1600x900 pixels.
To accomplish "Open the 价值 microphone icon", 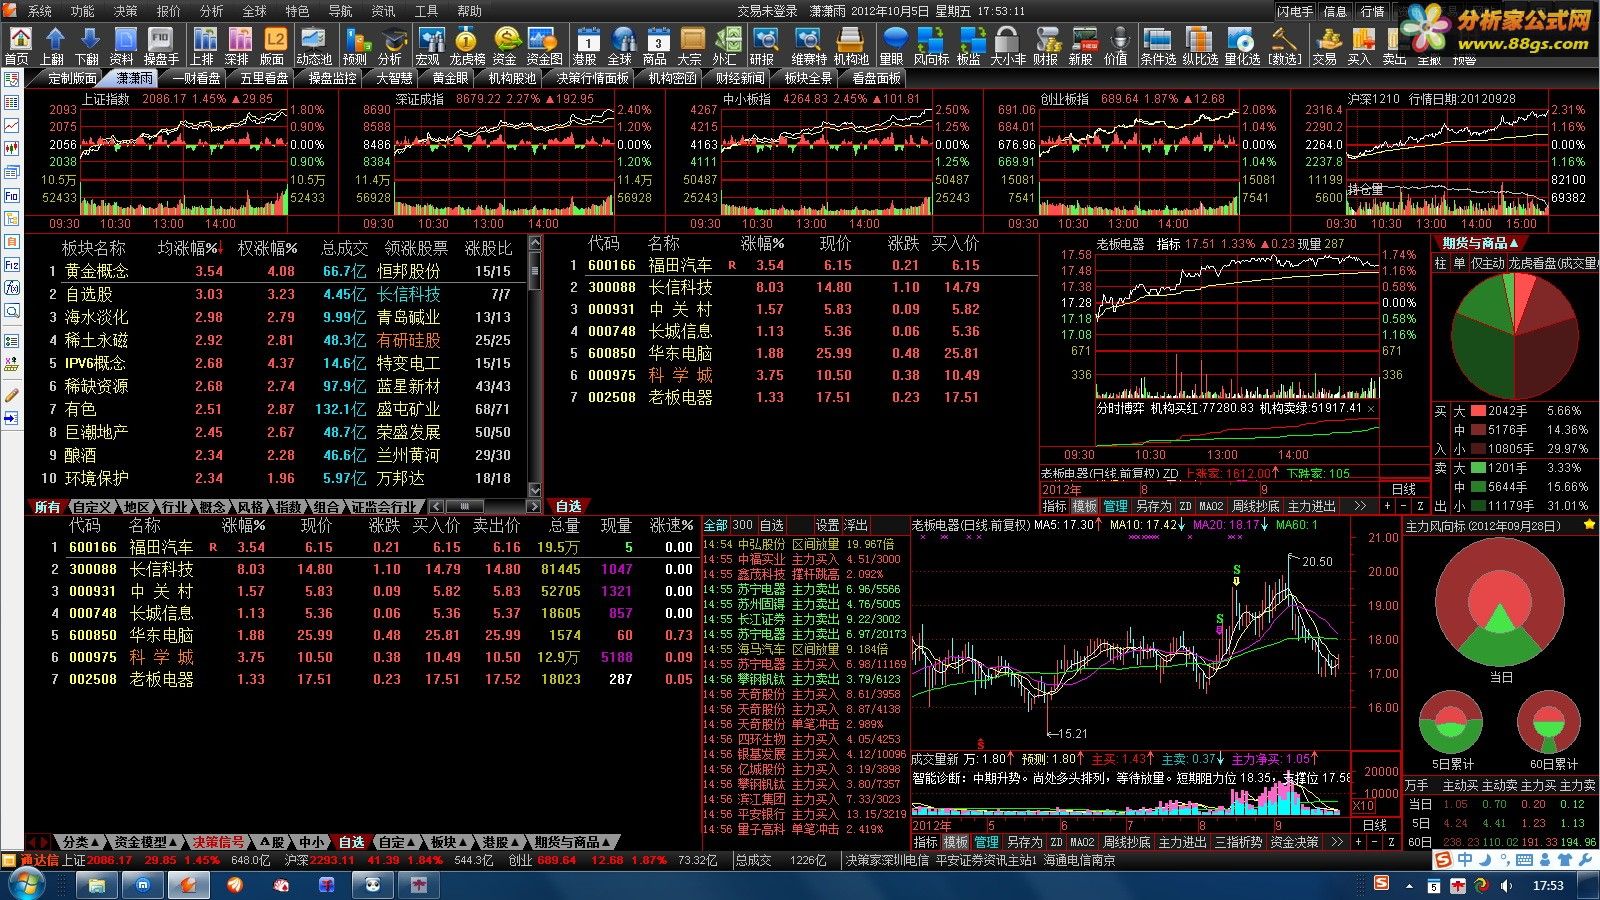I will coord(1116,45).
